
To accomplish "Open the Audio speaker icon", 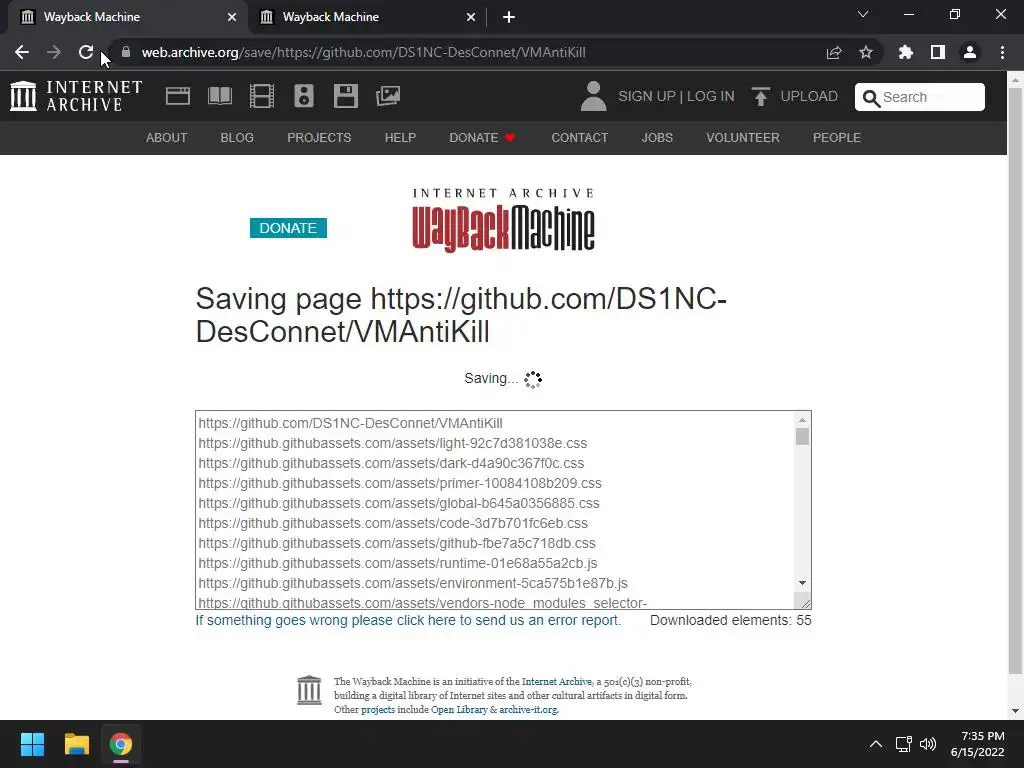I will click(304, 96).
